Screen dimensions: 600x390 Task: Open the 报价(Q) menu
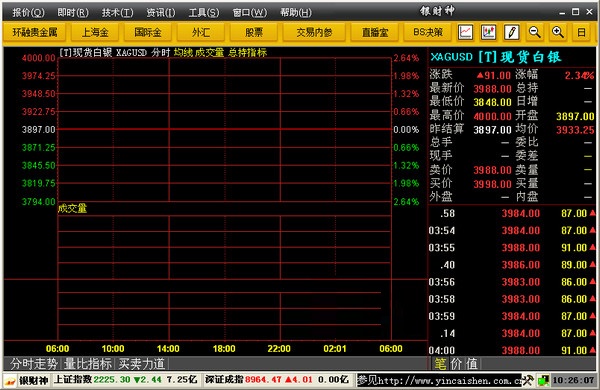point(28,13)
